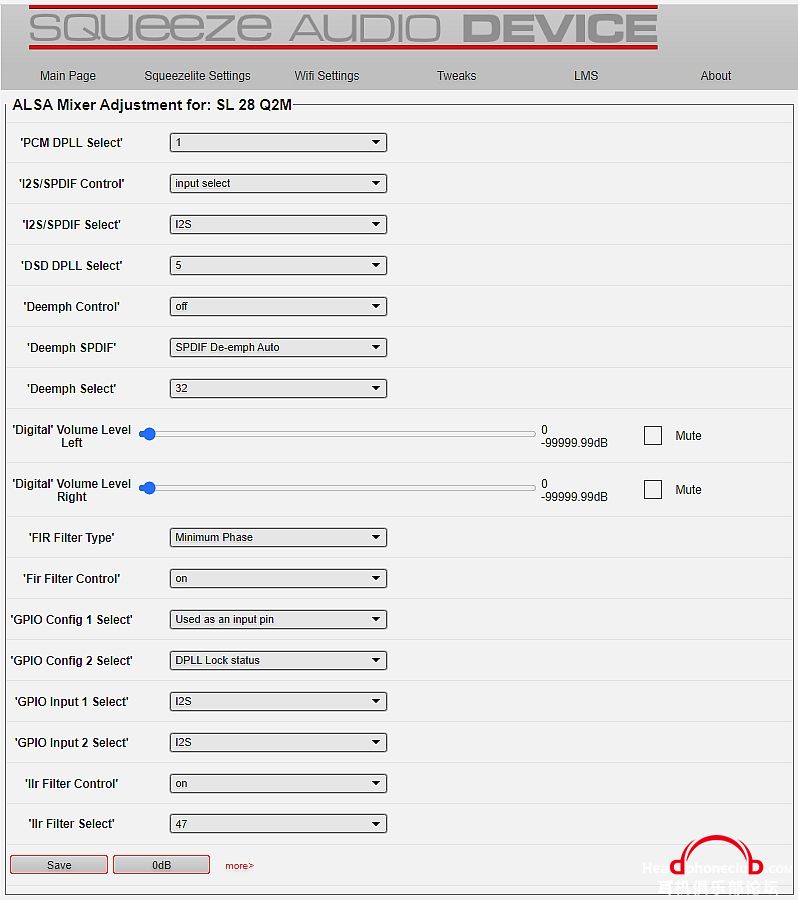Click the Digital Volume Level Right slider

pyautogui.click(x=337, y=488)
